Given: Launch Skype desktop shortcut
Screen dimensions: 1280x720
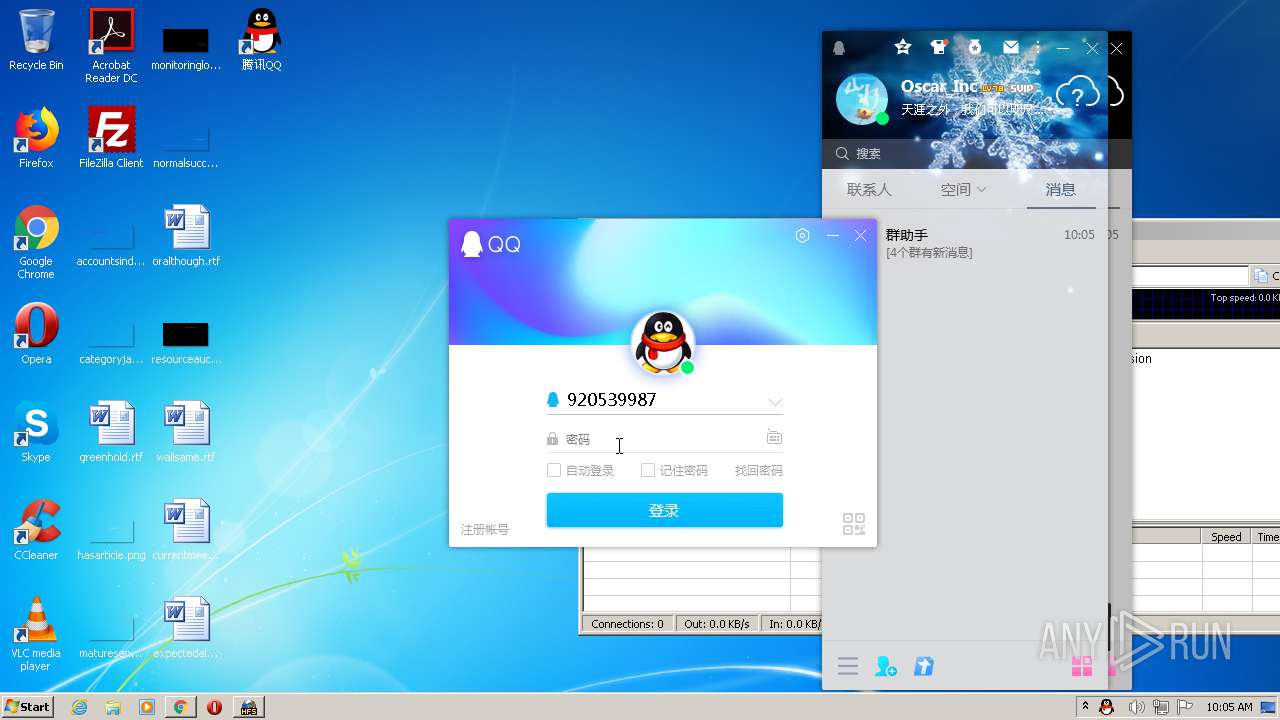Looking at the screenshot, I should point(36,432).
